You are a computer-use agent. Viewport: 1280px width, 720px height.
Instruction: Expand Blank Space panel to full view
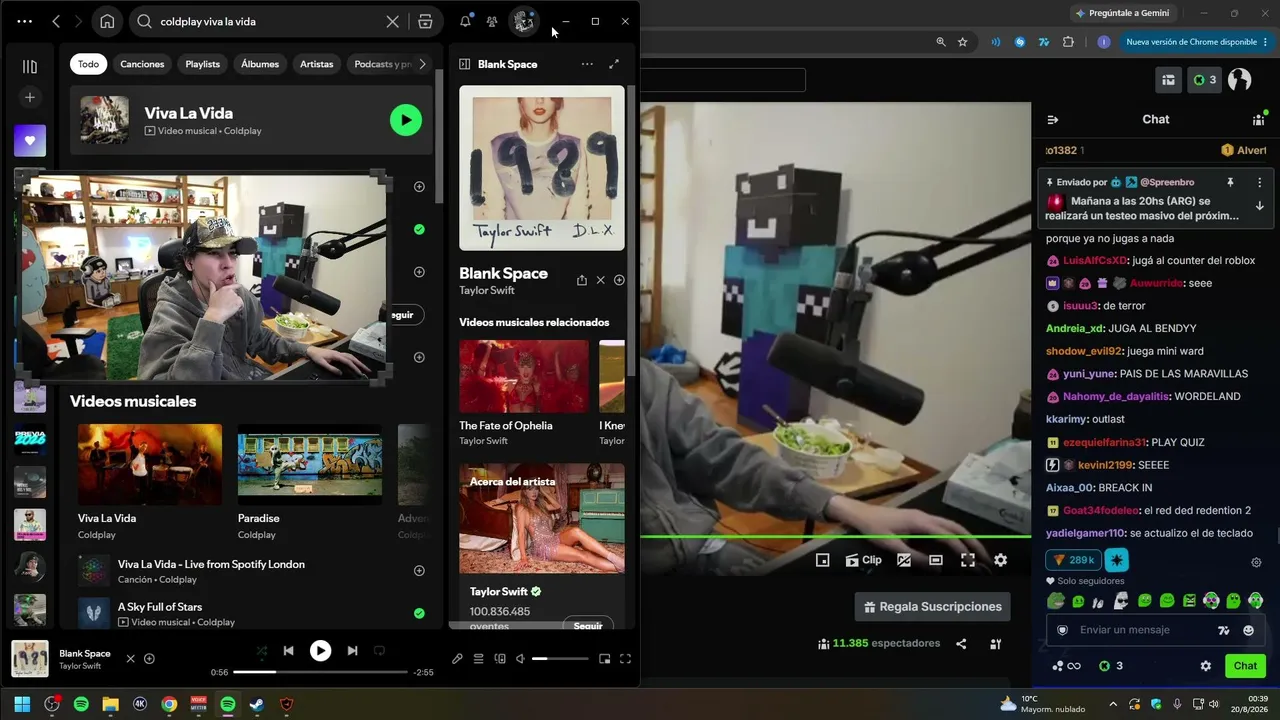point(614,64)
